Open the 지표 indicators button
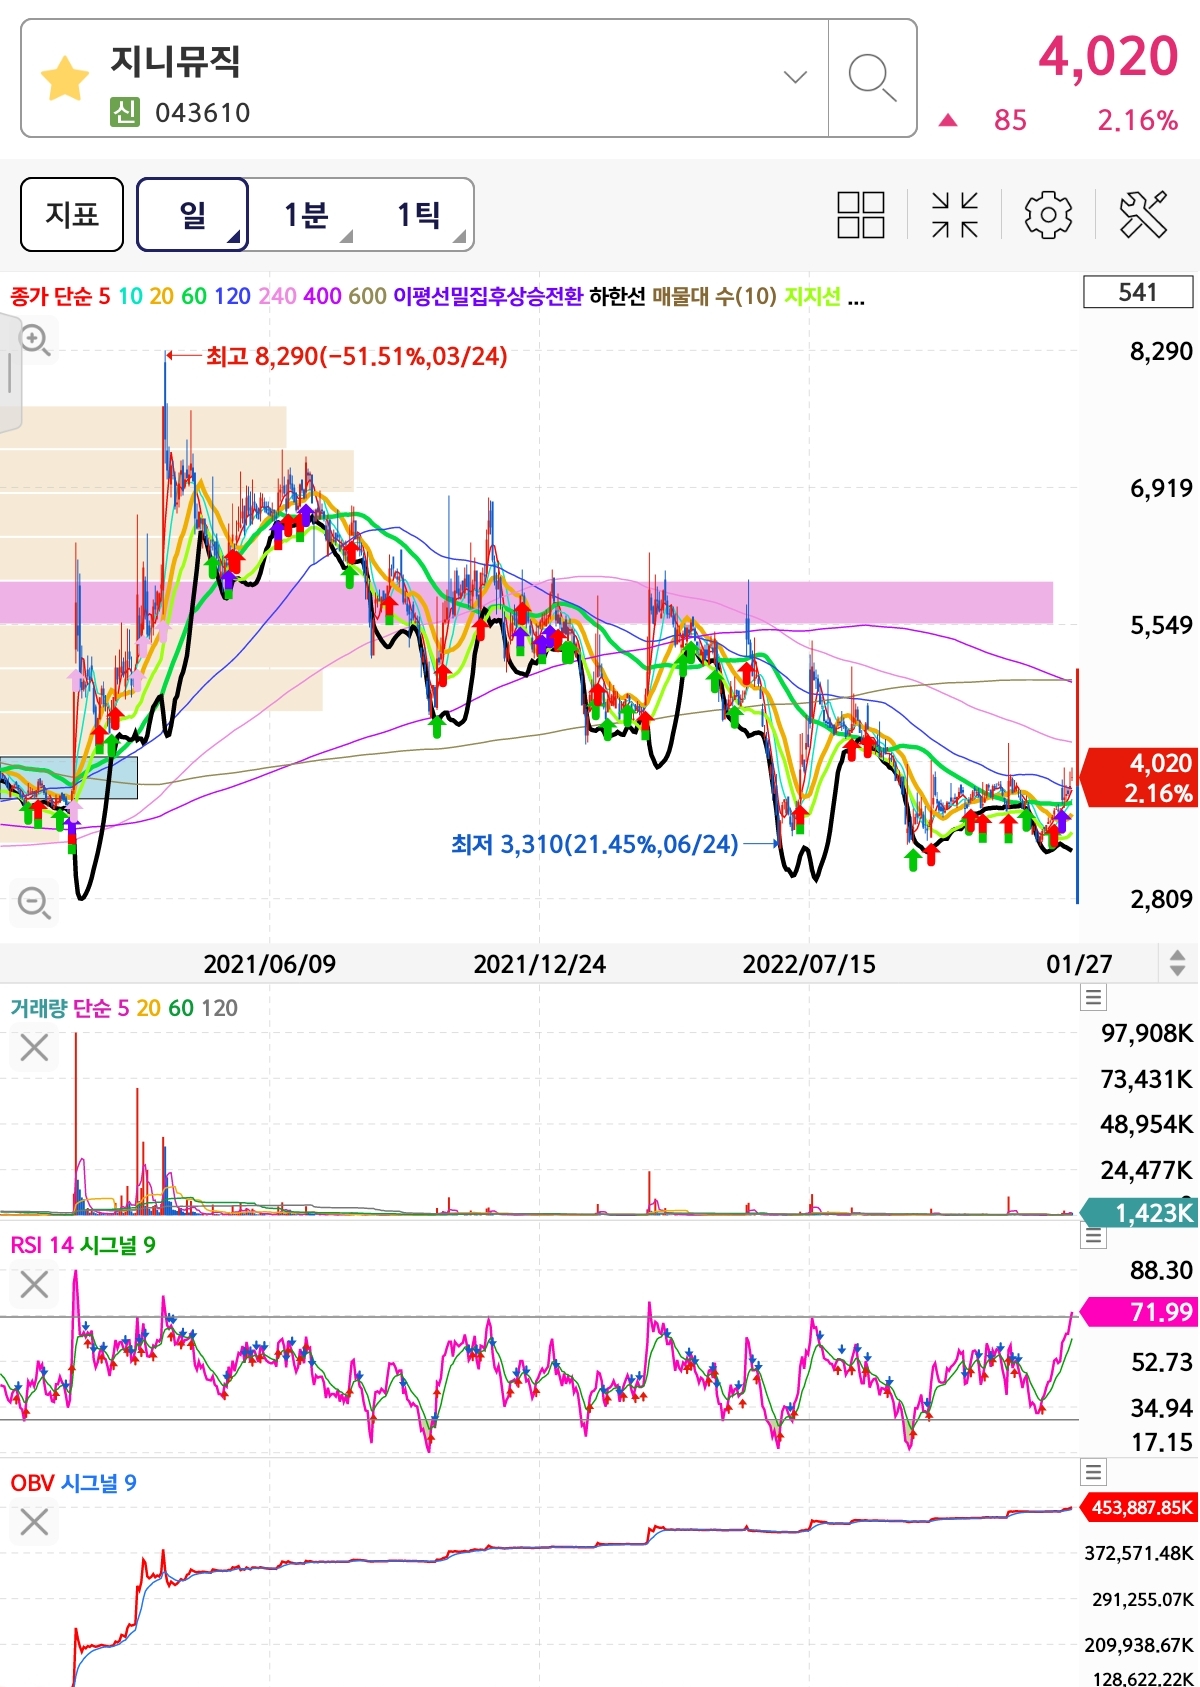The image size is (1200, 1687). coord(72,214)
